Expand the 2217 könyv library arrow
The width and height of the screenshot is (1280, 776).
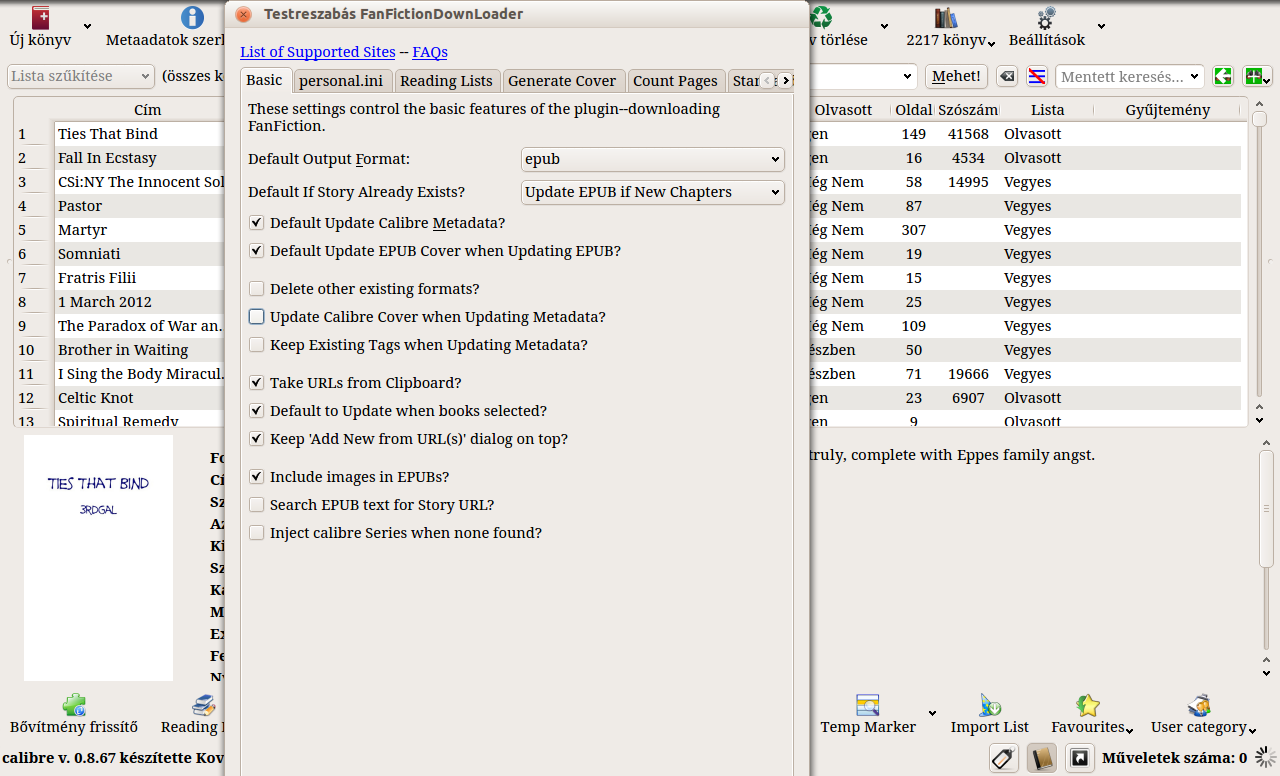(991, 42)
